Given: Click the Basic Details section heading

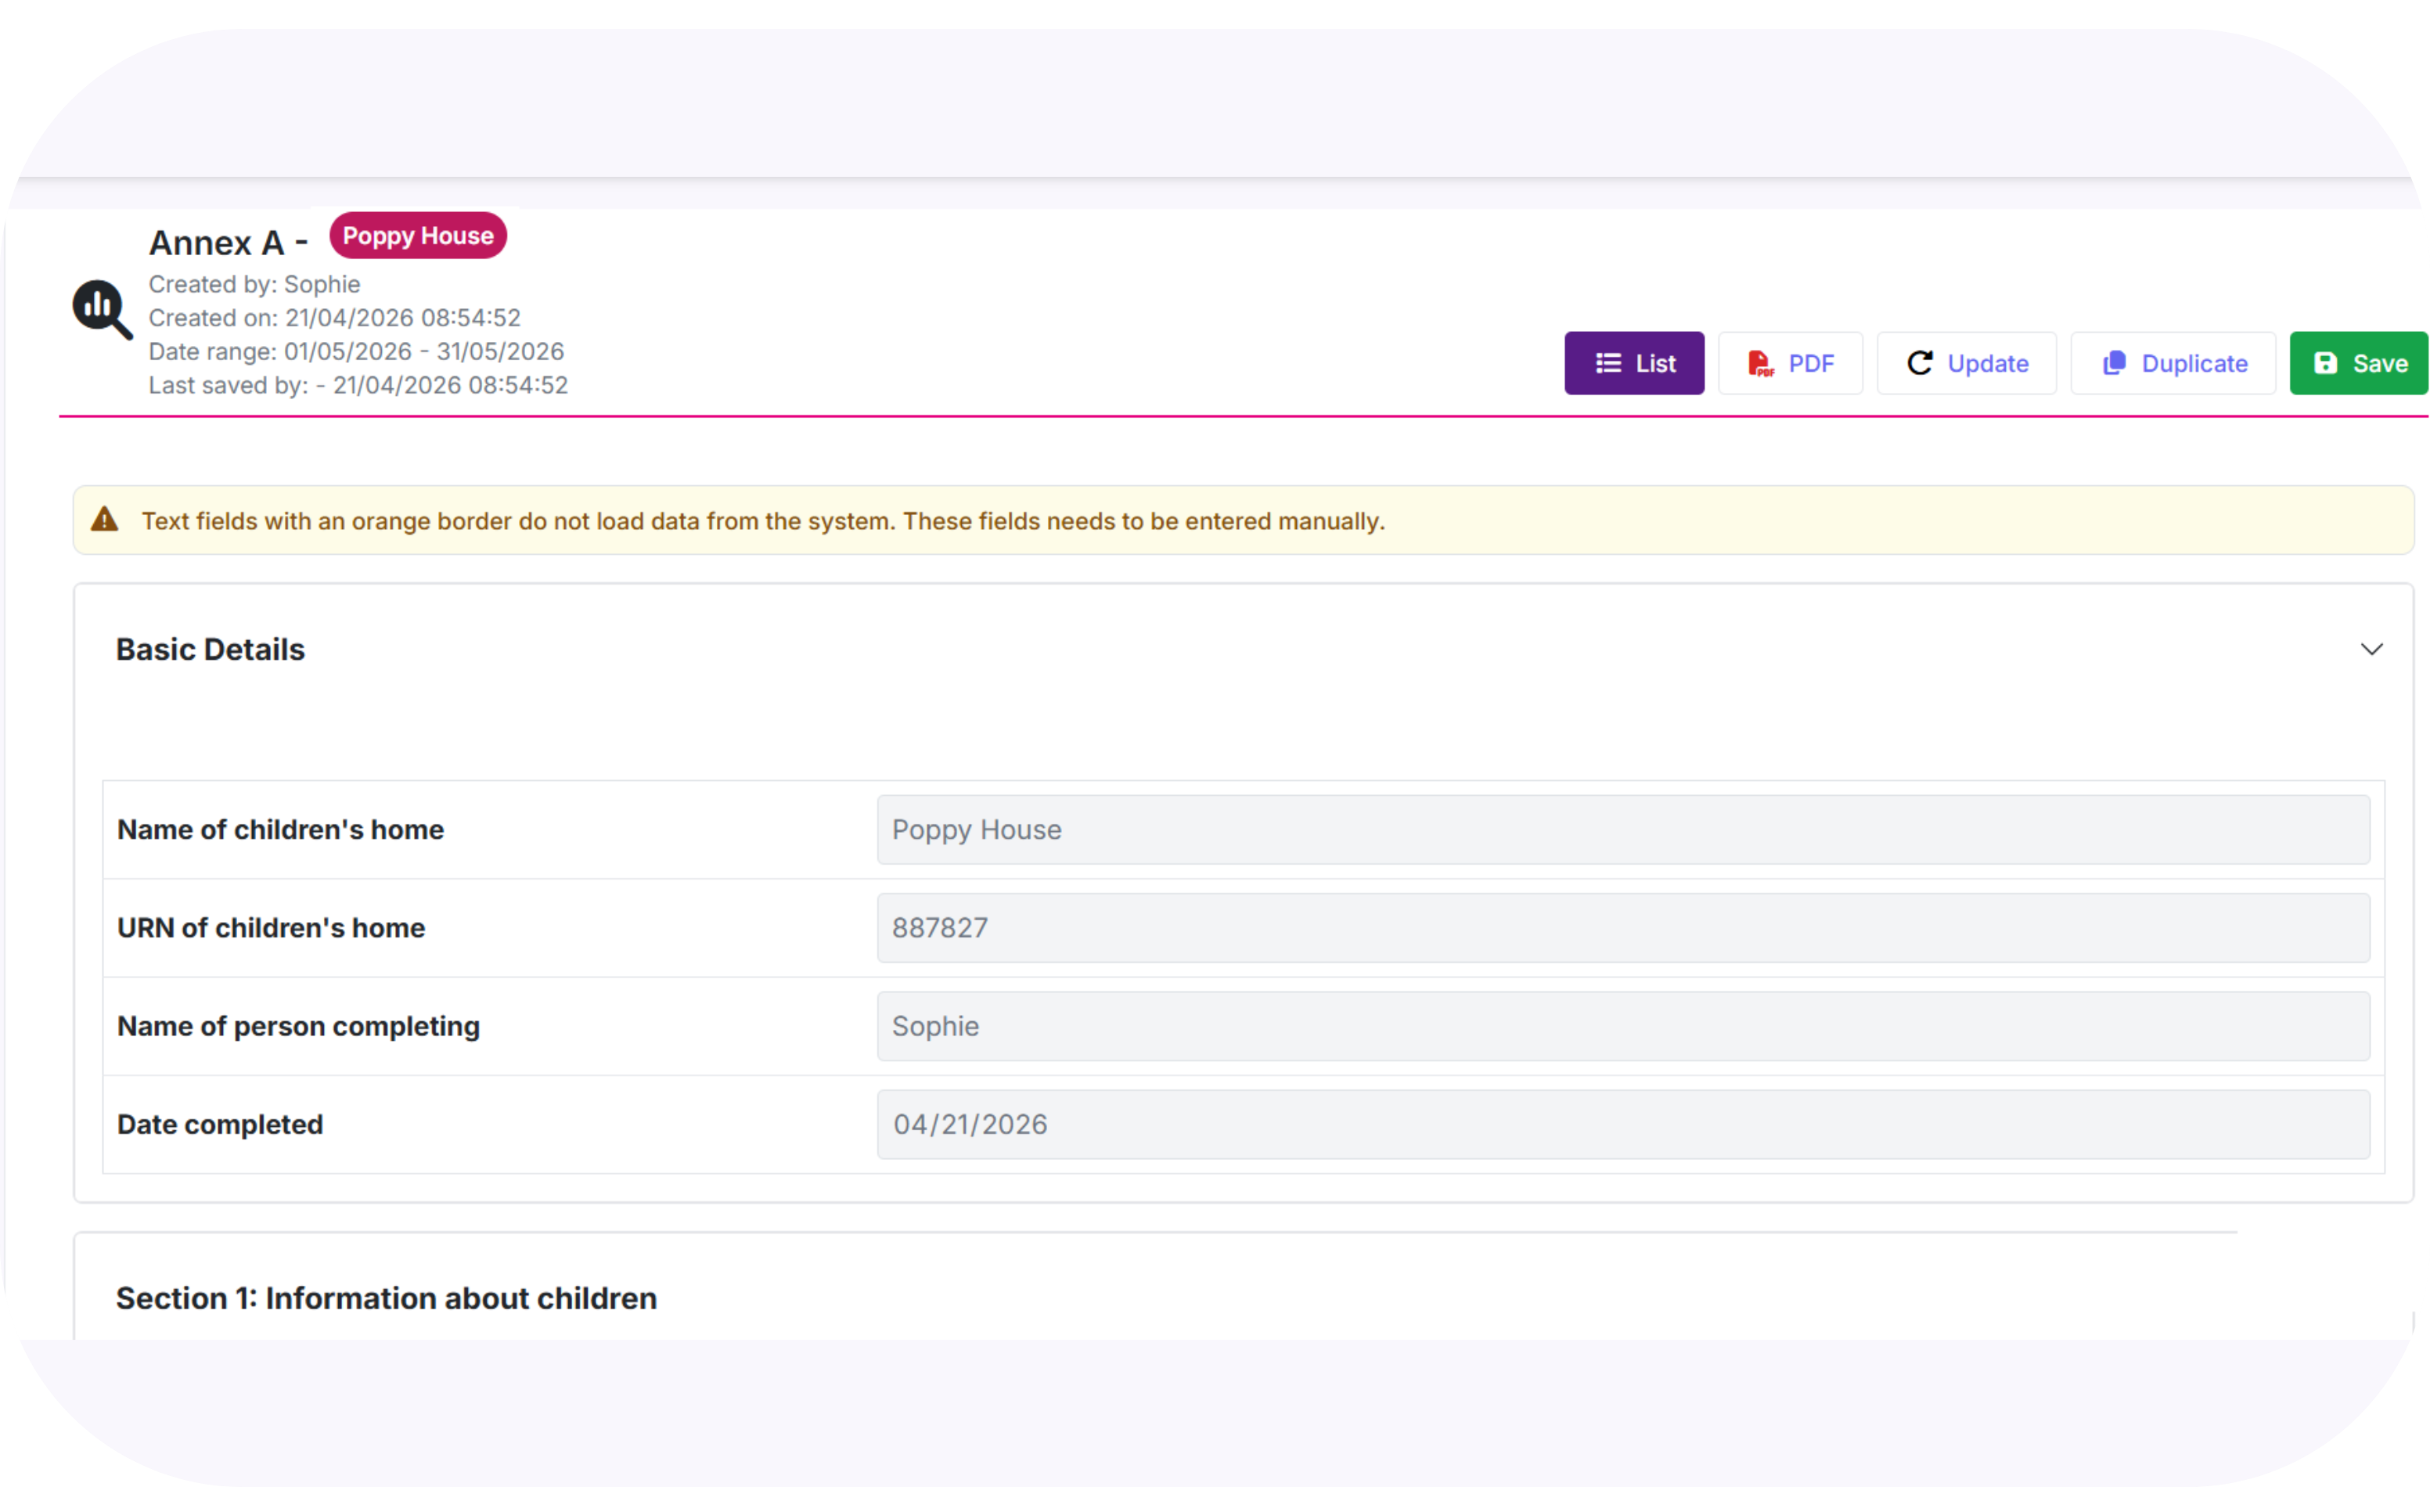Looking at the screenshot, I should click(210, 650).
